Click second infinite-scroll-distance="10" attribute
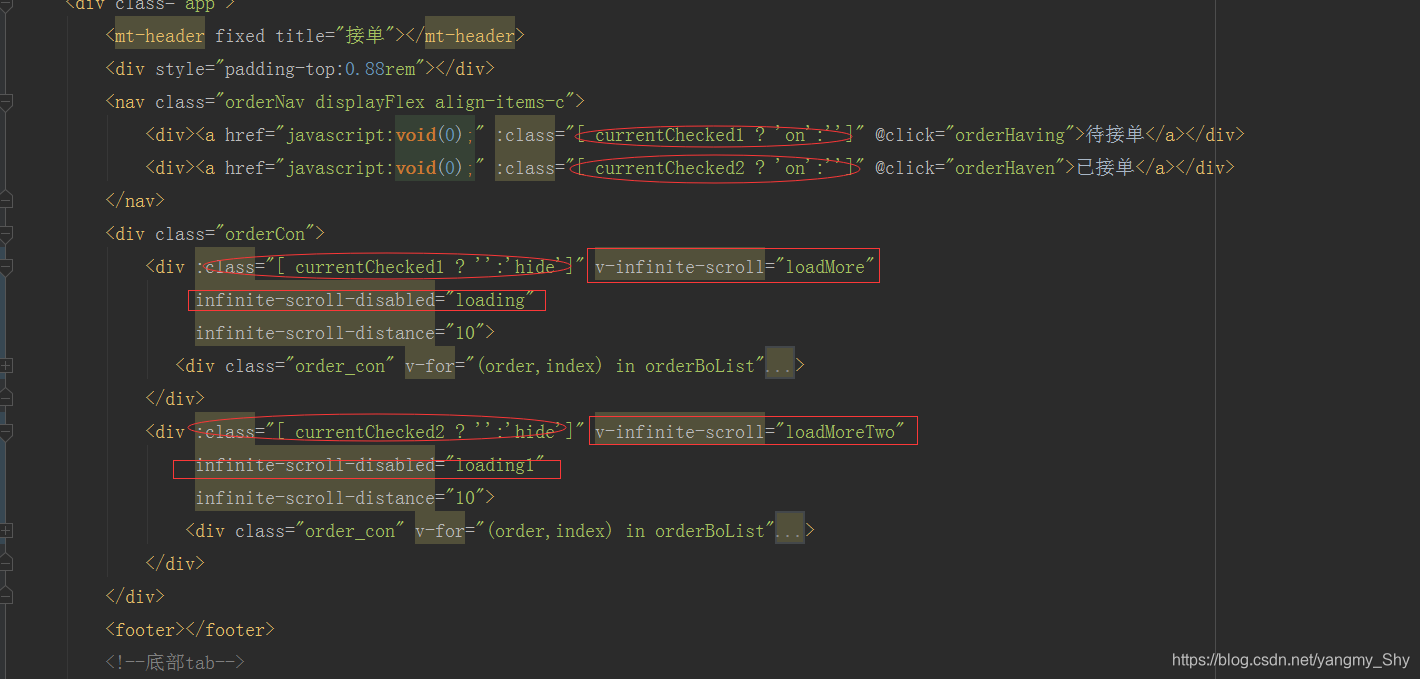The image size is (1420, 679). [340, 498]
